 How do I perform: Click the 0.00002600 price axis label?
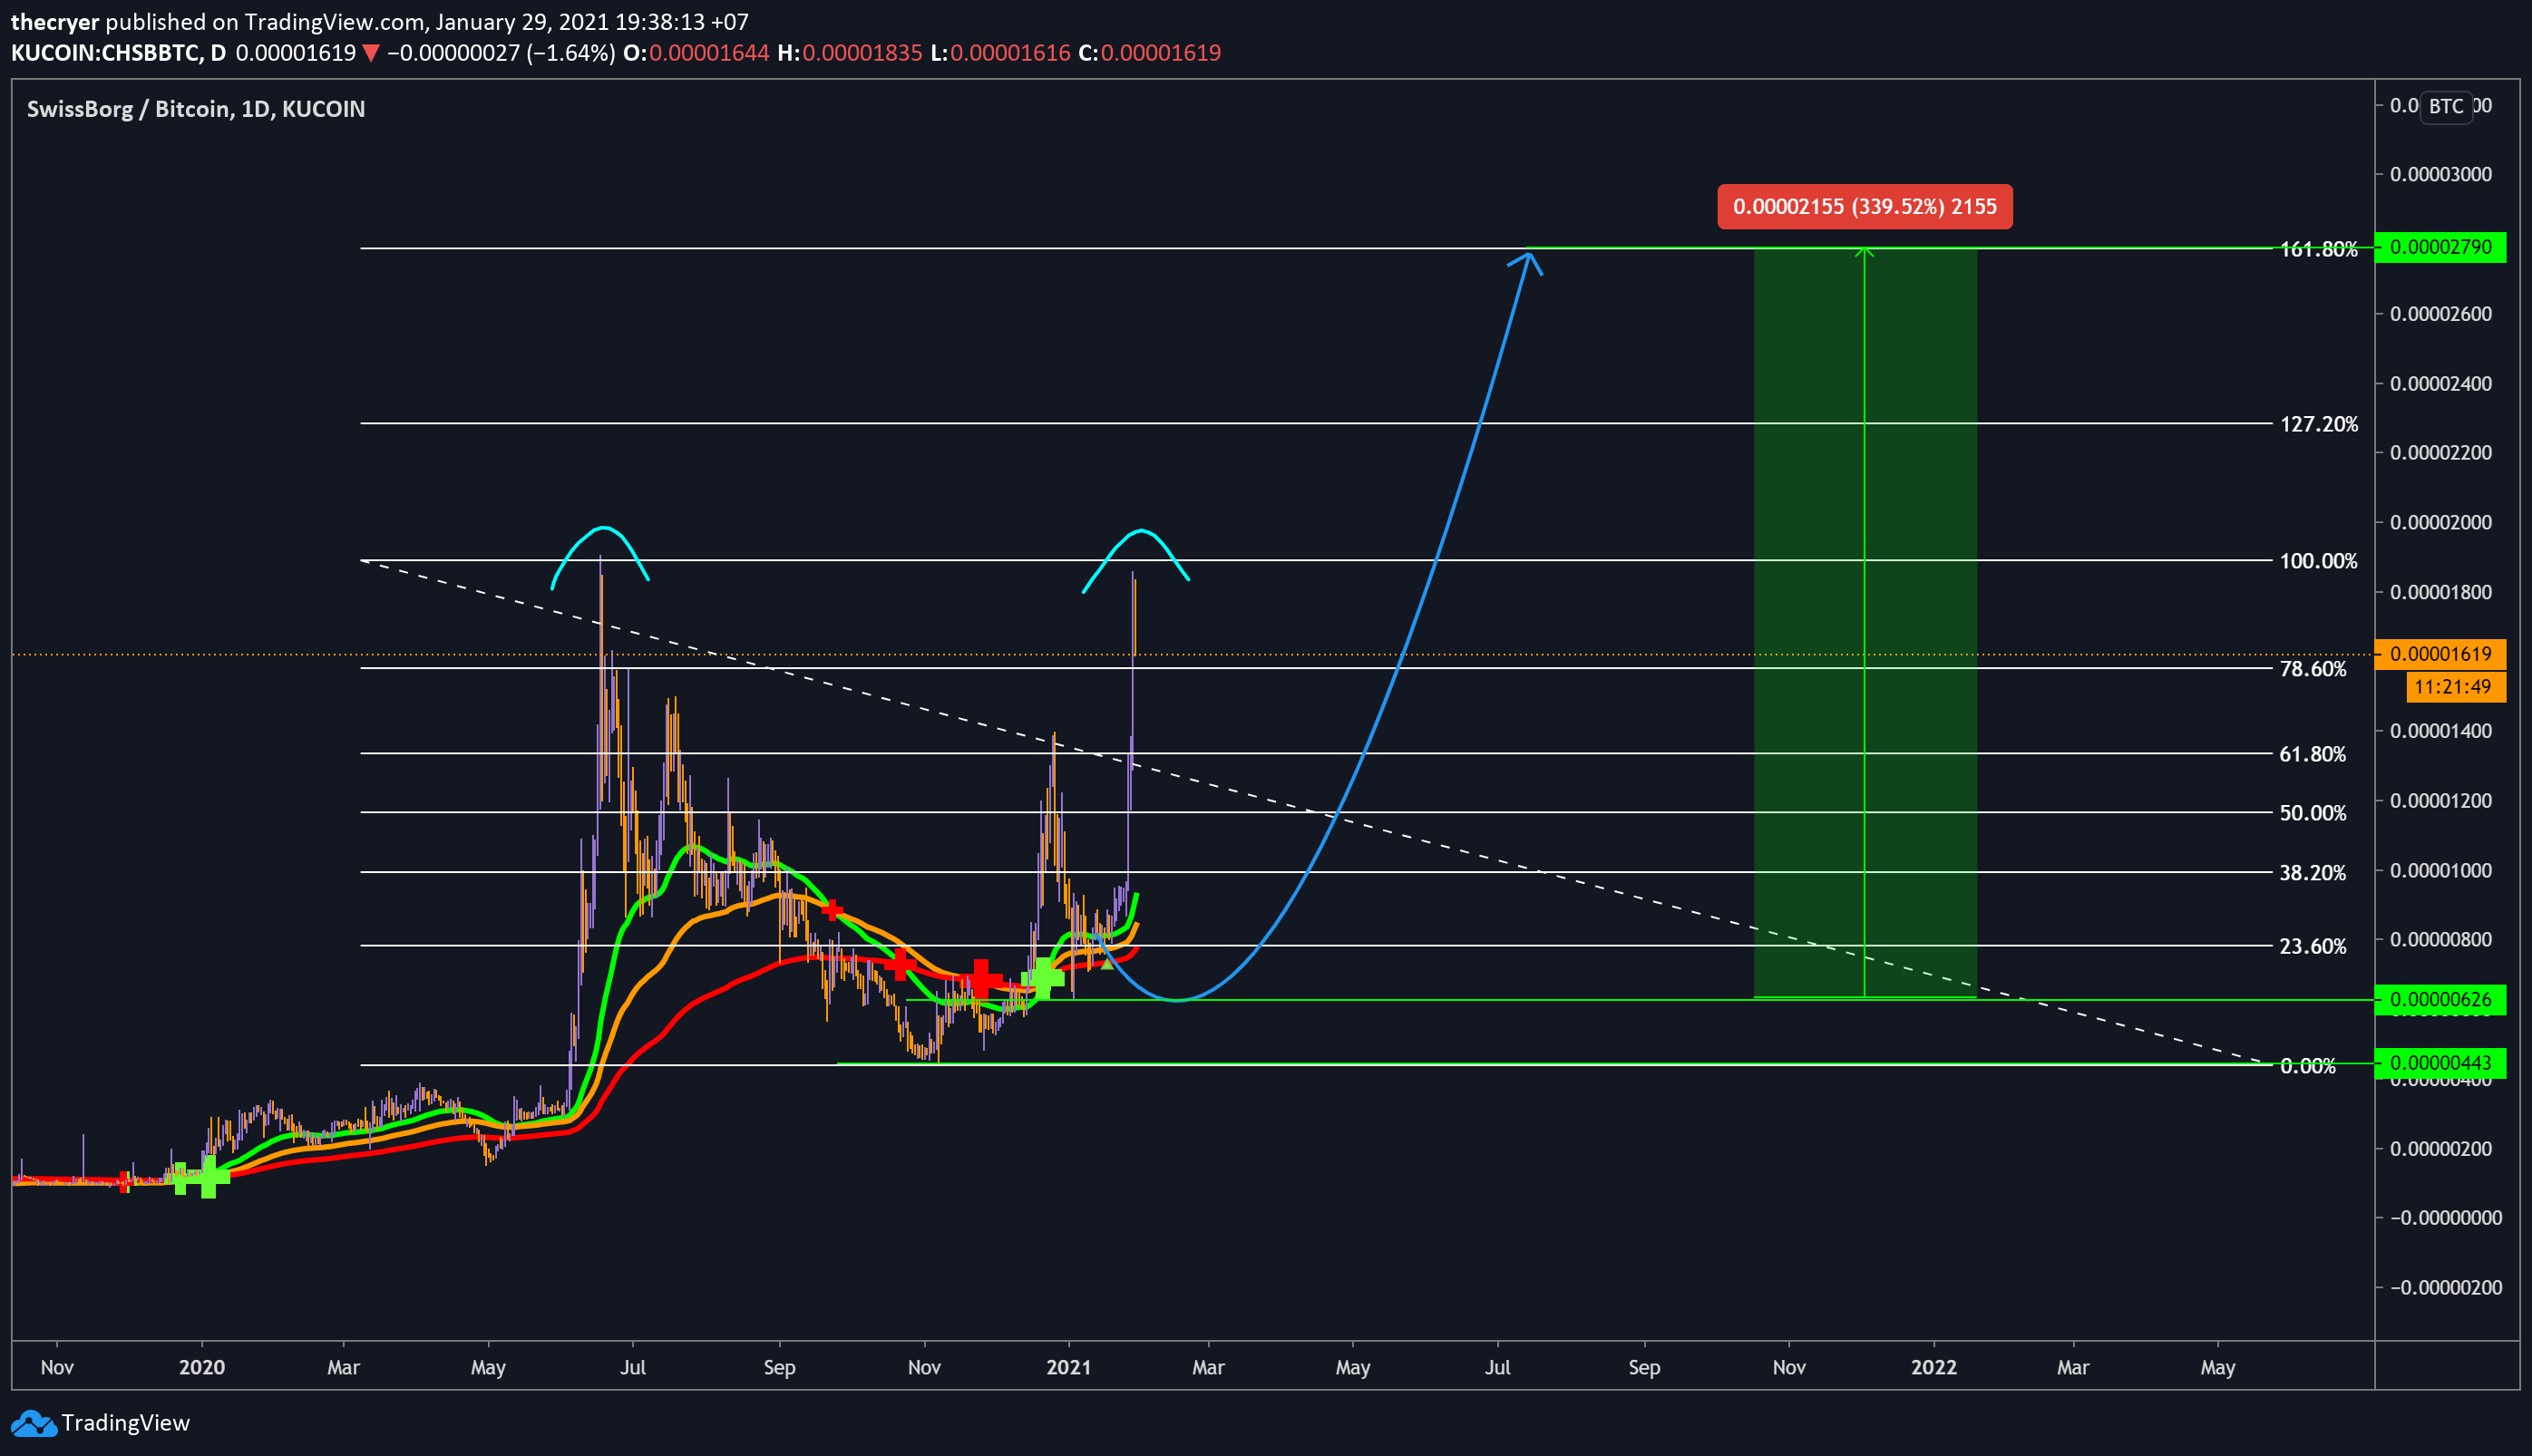(x=2441, y=314)
